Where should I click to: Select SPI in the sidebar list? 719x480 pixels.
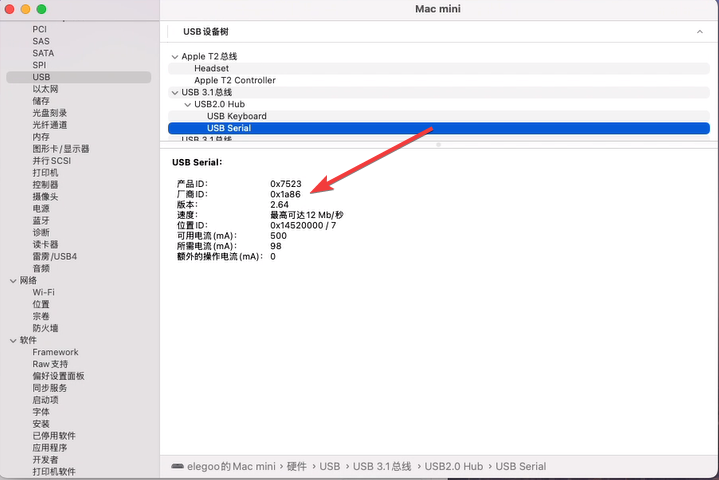(x=39, y=65)
